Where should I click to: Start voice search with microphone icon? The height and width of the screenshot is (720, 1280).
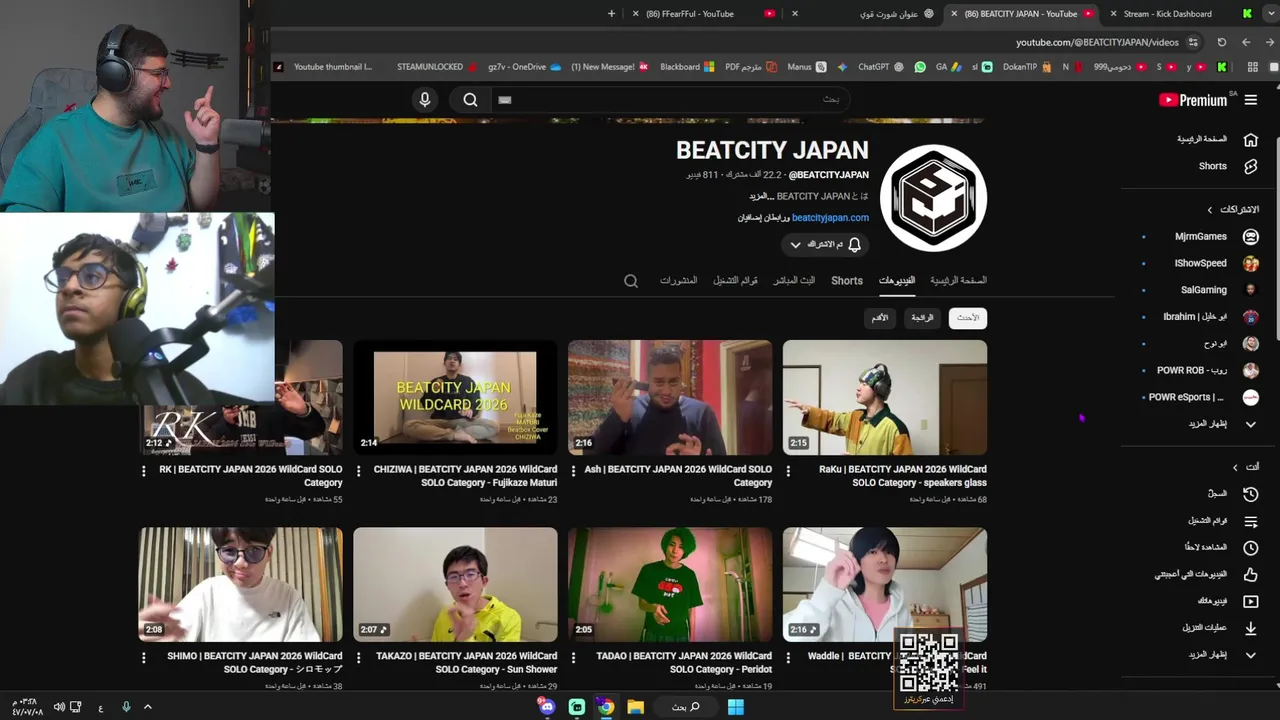425,99
